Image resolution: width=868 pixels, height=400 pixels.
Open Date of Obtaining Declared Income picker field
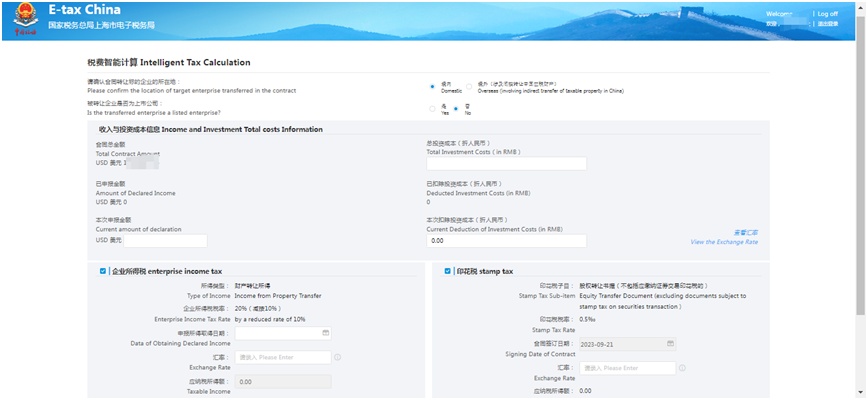coord(283,333)
